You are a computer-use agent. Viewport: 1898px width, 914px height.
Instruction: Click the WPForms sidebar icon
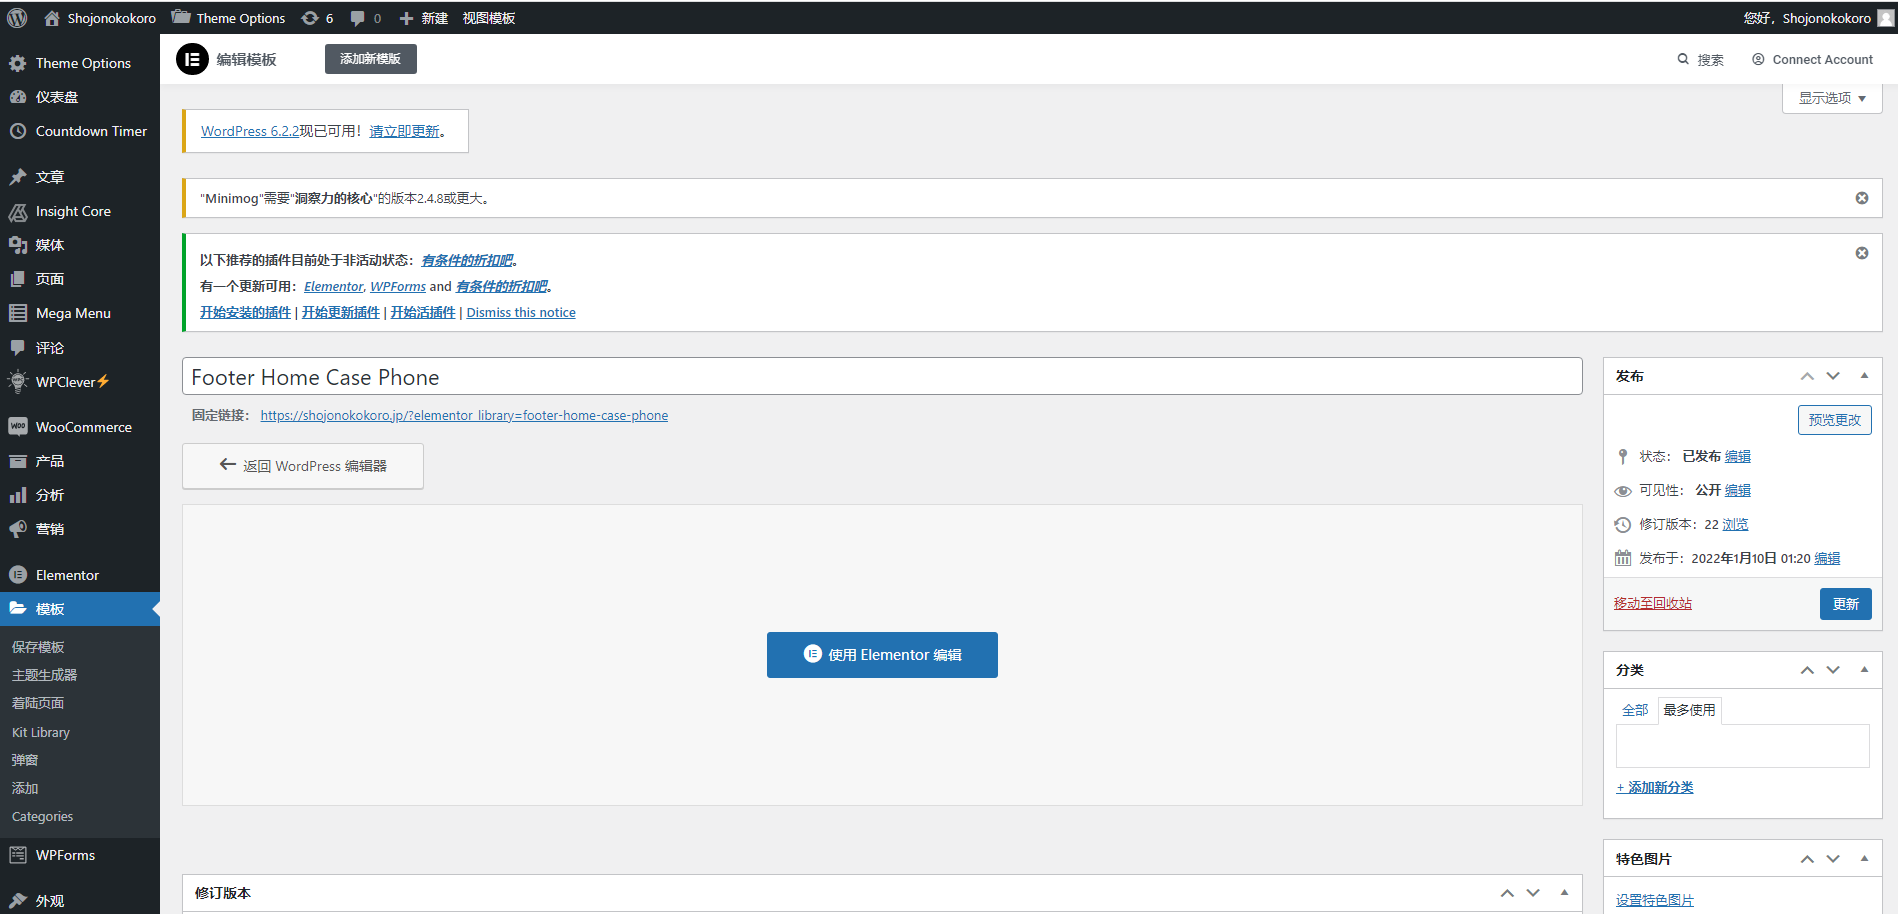tap(17, 855)
